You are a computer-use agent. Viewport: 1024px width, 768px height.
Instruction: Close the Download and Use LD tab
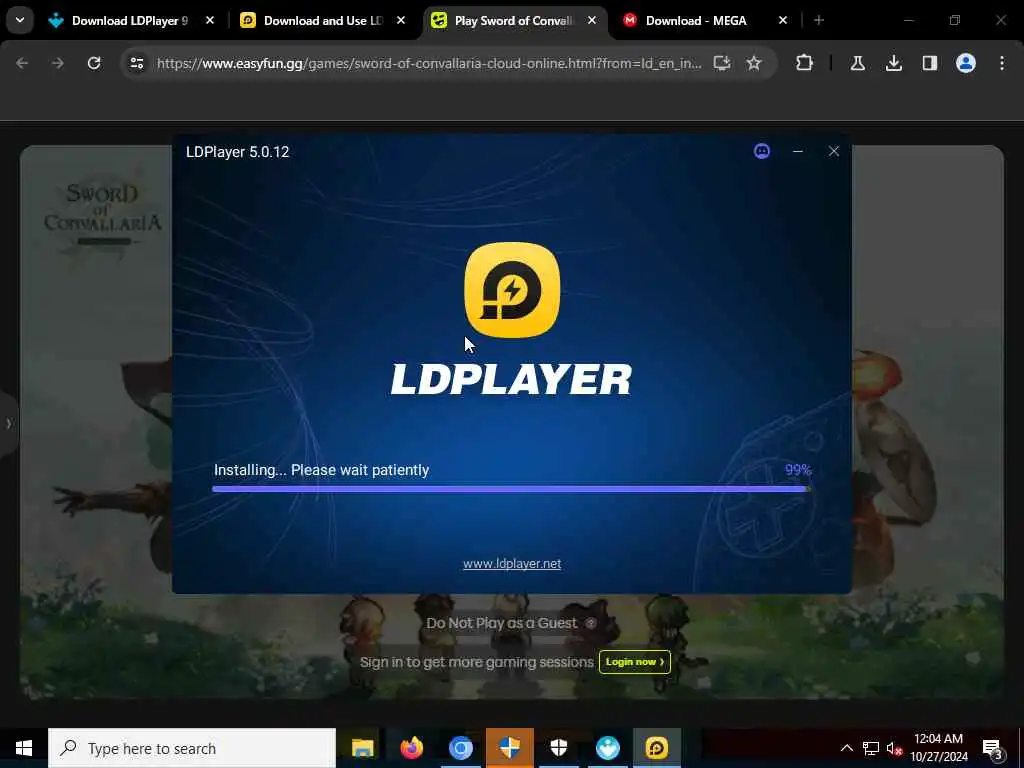401,21
